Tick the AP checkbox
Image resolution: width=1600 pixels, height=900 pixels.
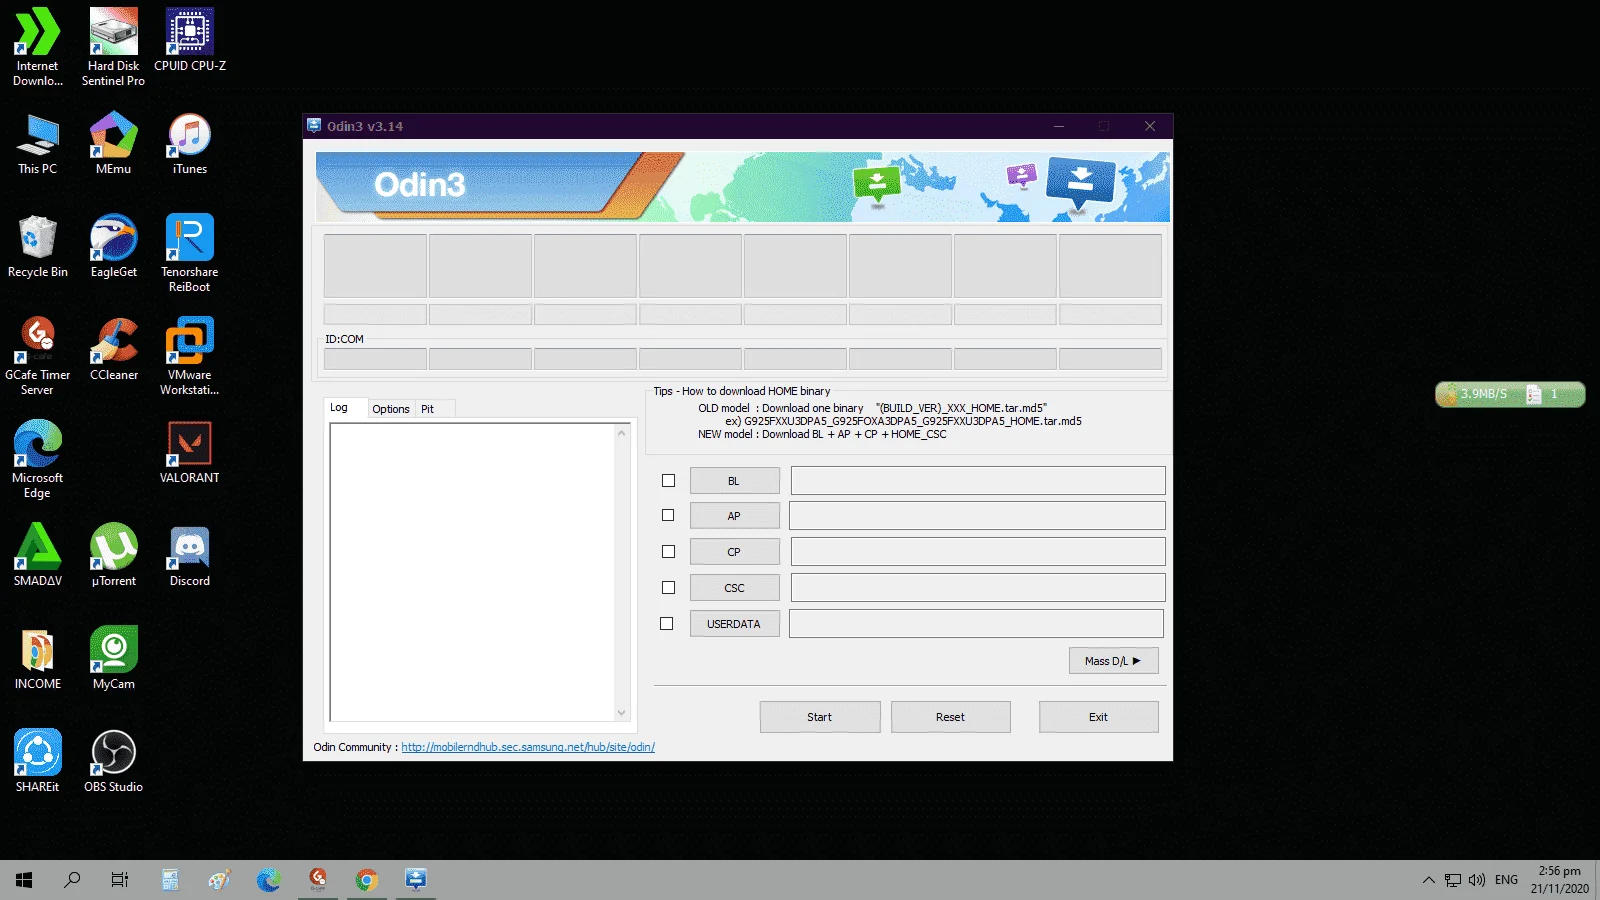tap(668, 515)
